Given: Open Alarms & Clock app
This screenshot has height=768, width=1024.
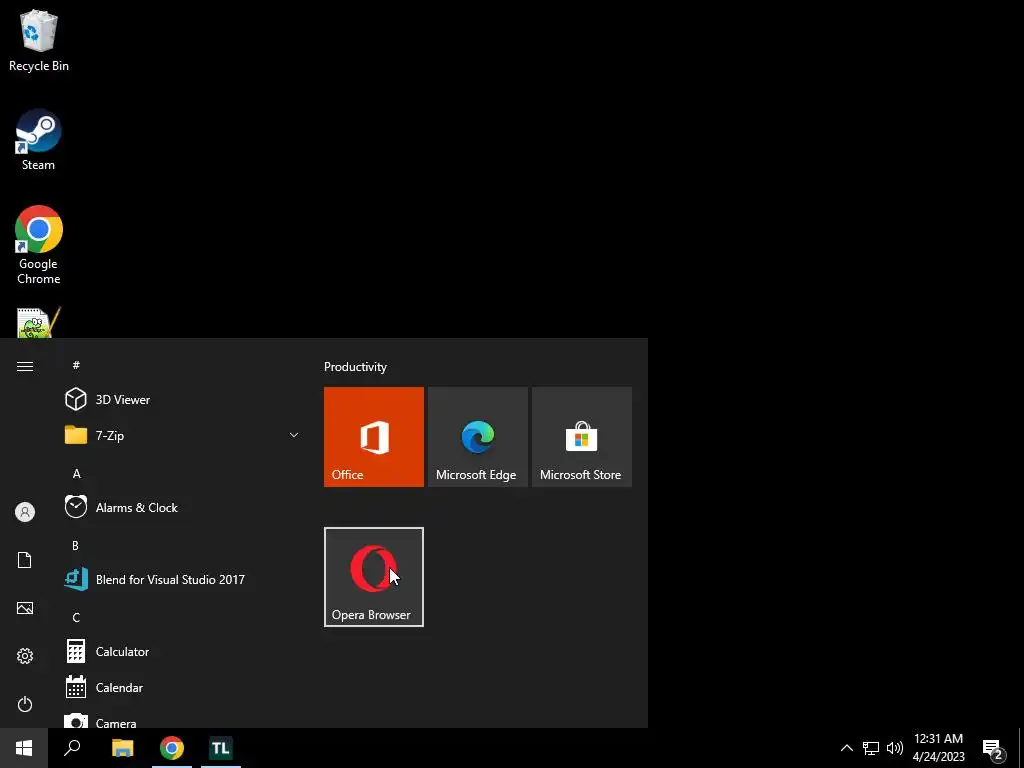Looking at the screenshot, I should tap(182, 507).
